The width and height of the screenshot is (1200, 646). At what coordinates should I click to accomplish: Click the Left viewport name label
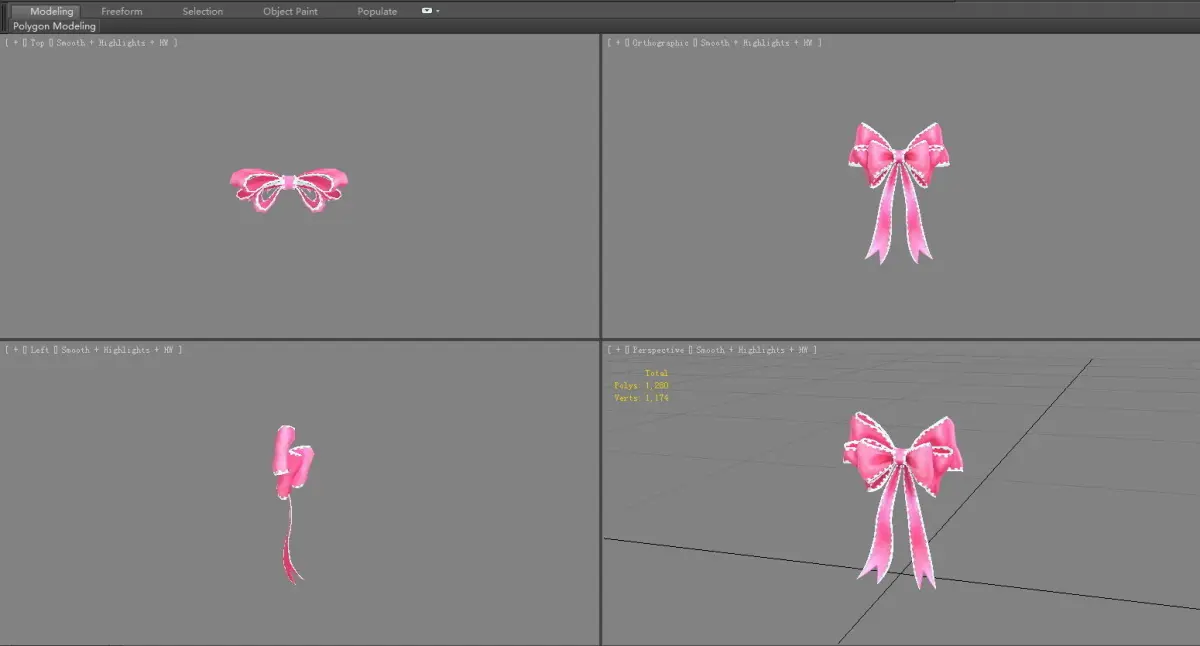[x=40, y=350]
